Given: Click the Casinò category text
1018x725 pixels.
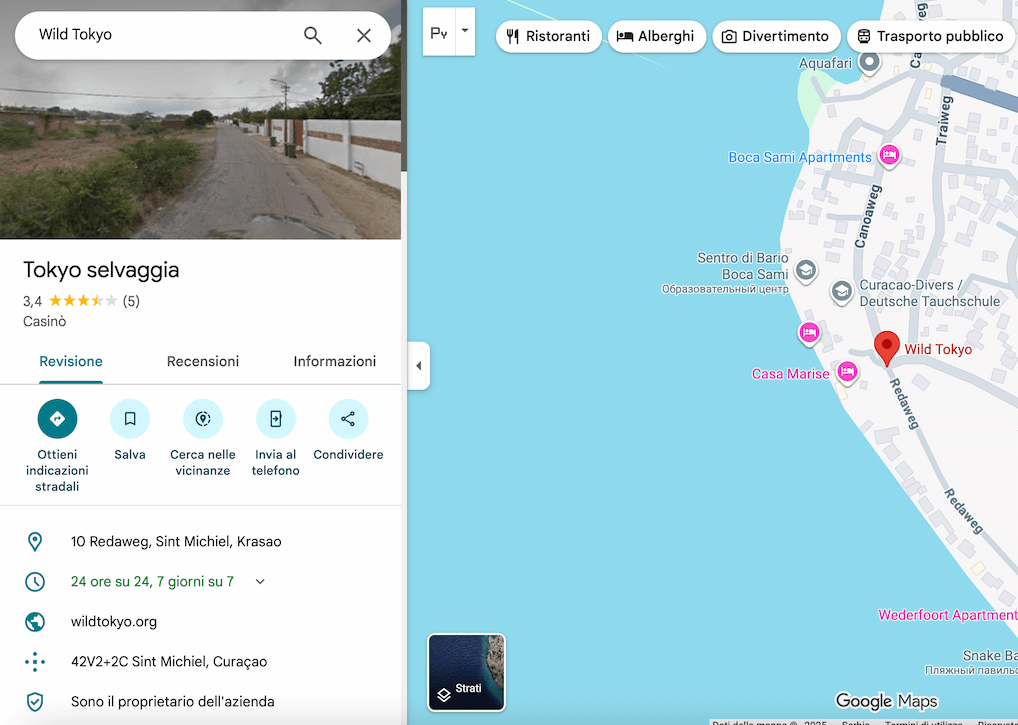Looking at the screenshot, I should coord(44,322).
